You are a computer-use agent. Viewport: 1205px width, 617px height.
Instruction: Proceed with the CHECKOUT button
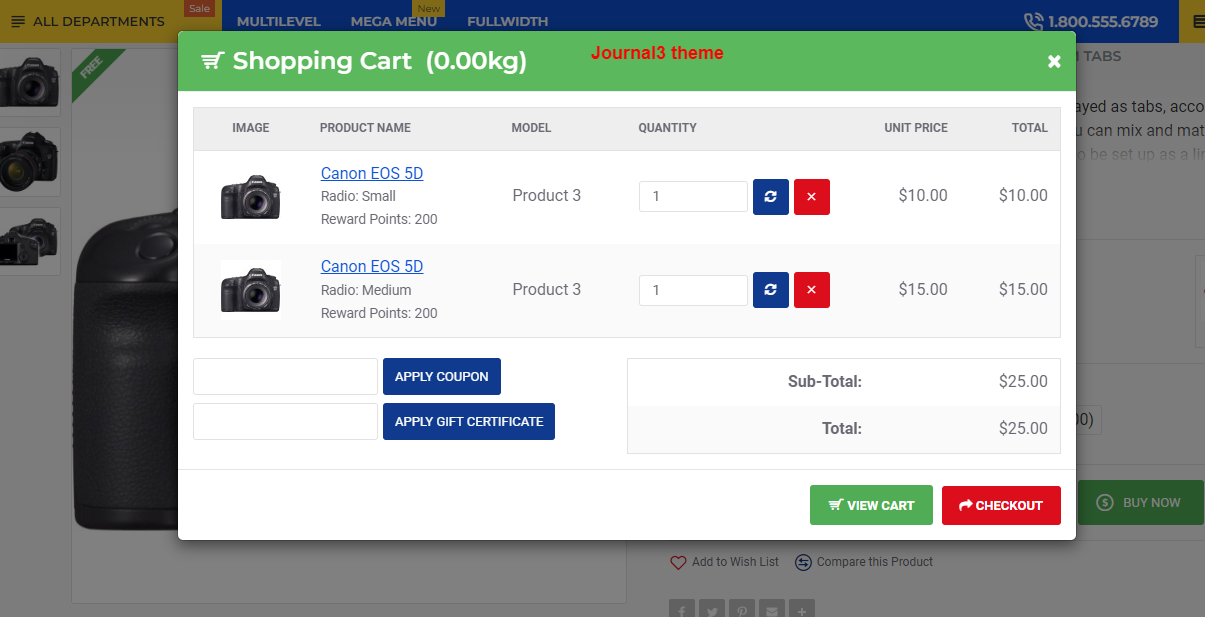[1000, 505]
